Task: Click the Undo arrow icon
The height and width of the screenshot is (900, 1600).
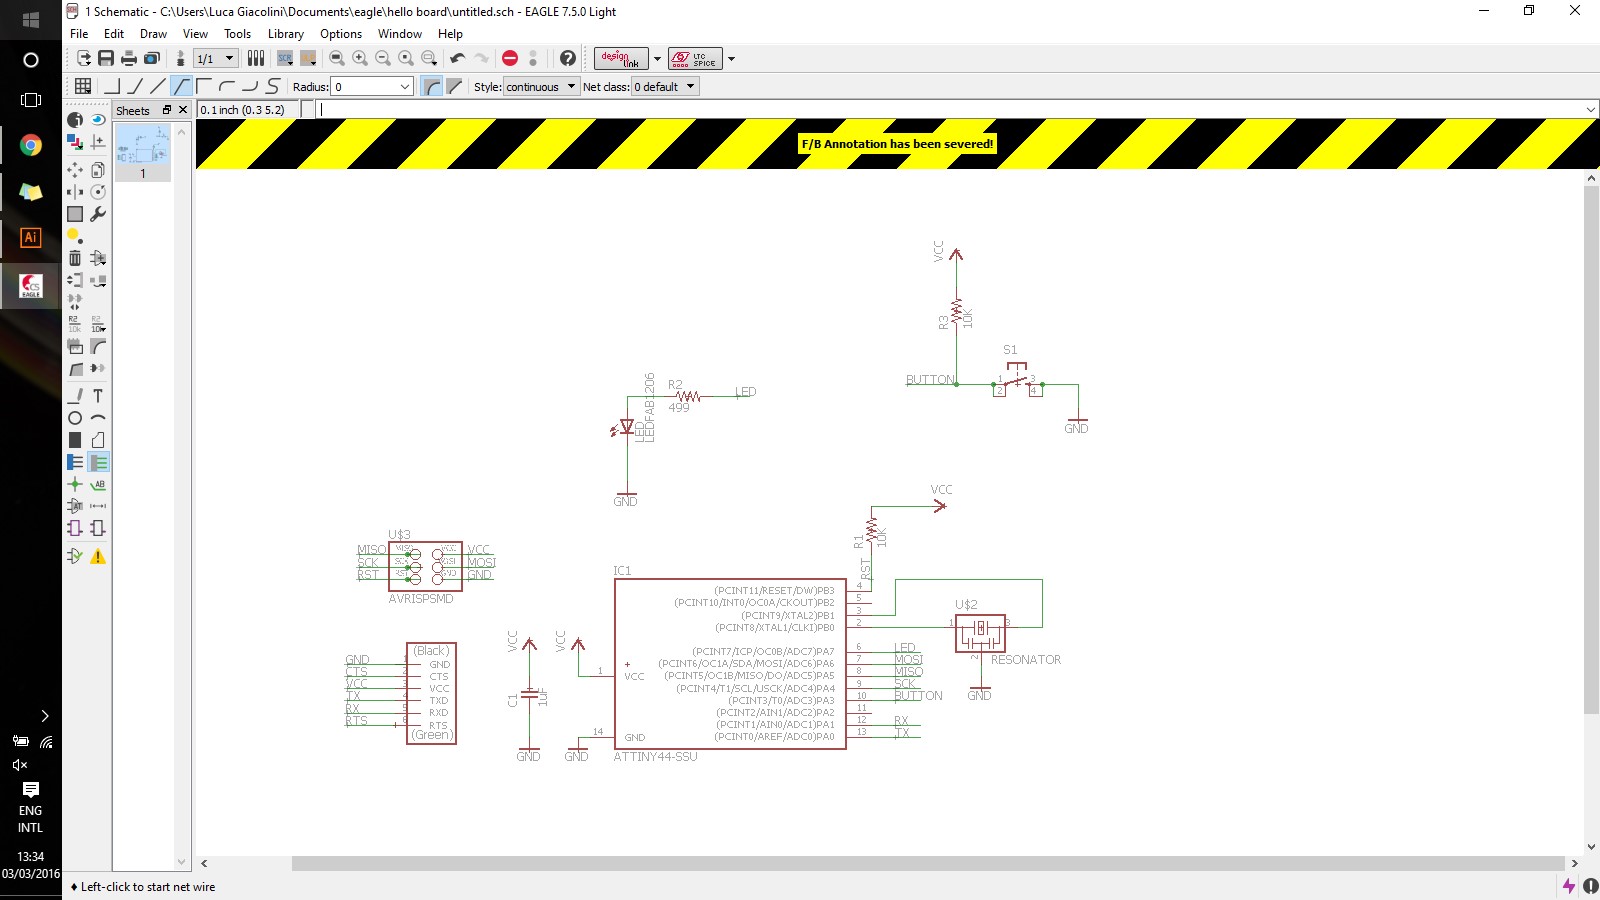Action: (x=458, y=59)
